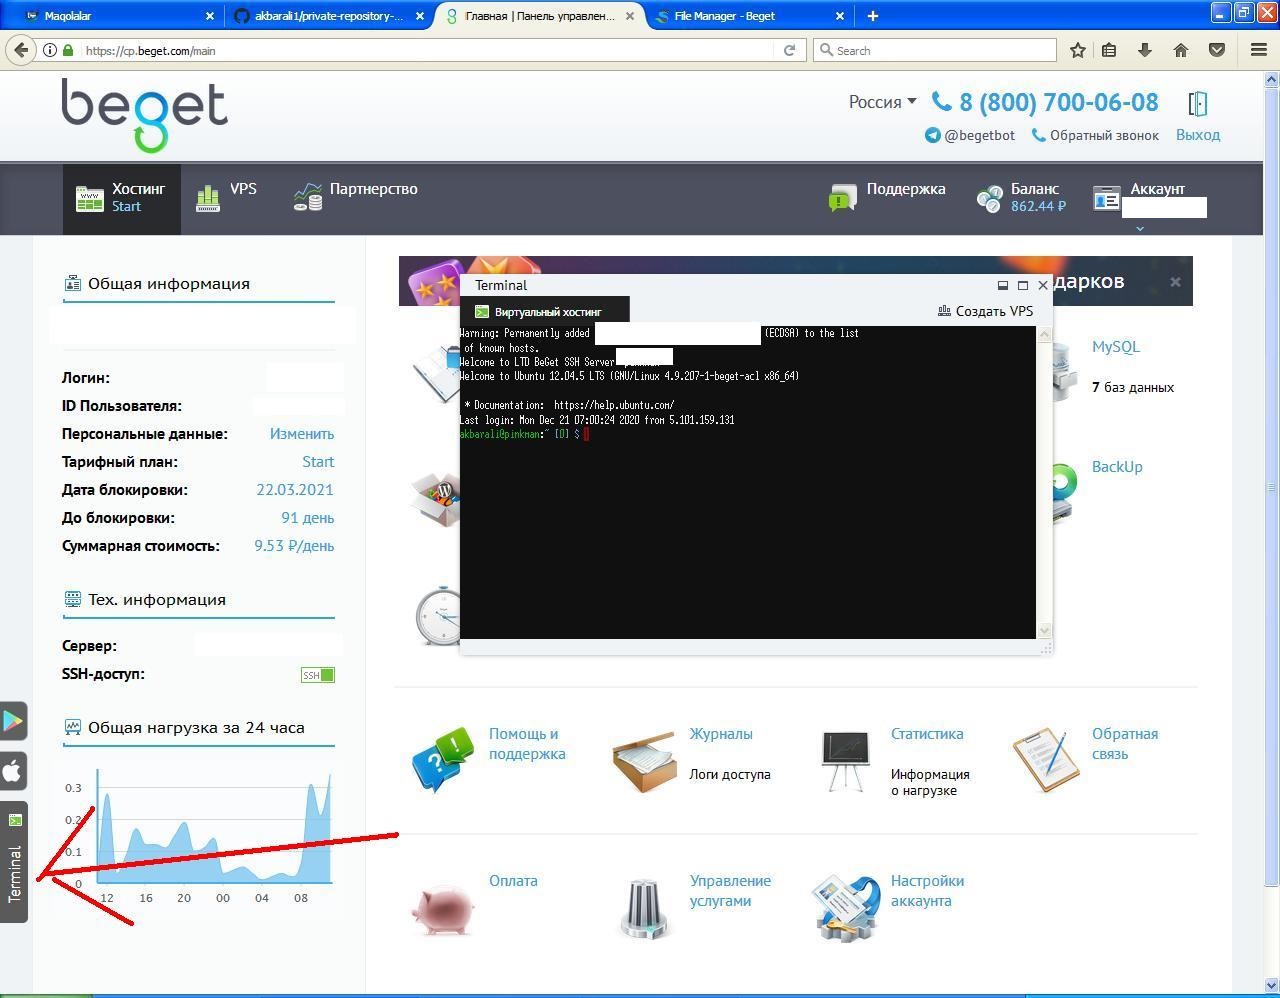The width and height of the screenshot is (1280, 998).
Task: Open the Управление услугами link
Action: 730,891
